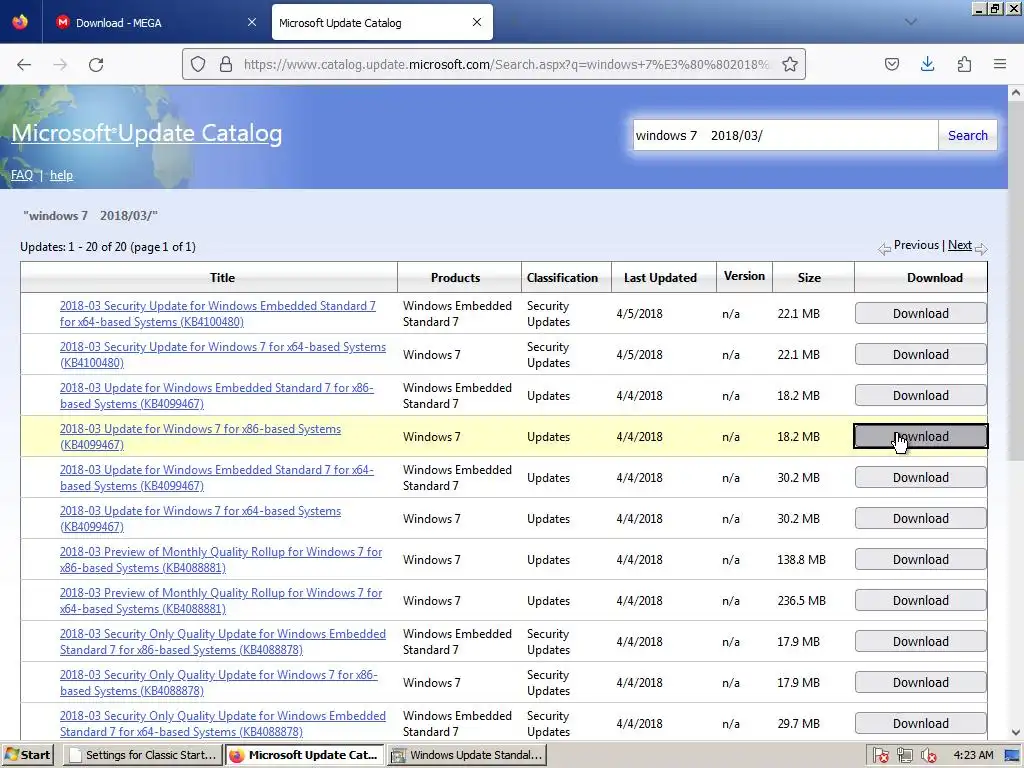
Task: Click the Action Center flag tray icon
Action: pyautogui.click(x=880, y=756)
